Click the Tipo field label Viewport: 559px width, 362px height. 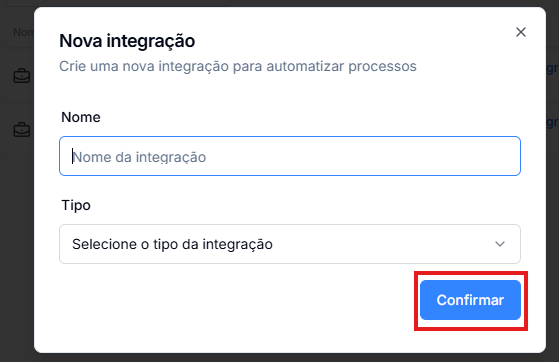(76, 205)
